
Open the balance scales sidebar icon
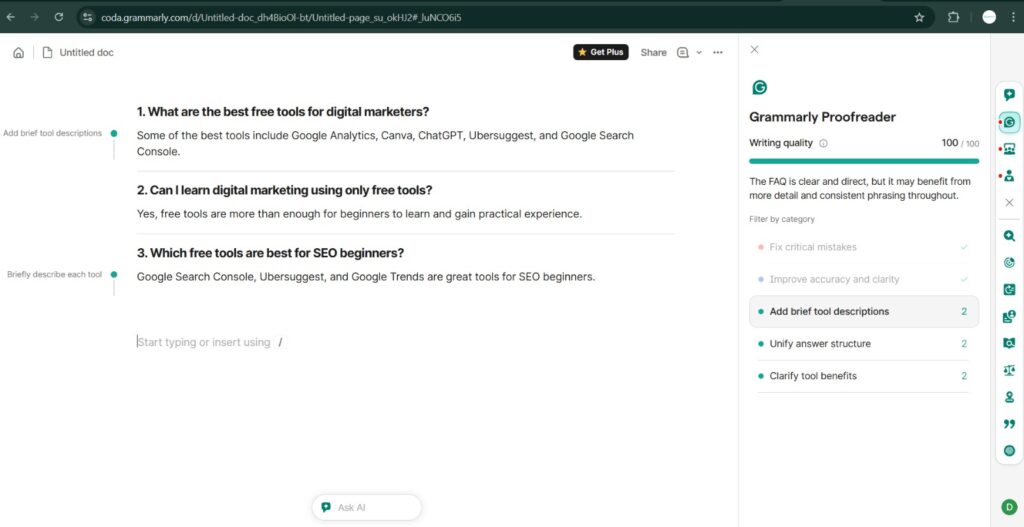click(x=1010, y=370)
